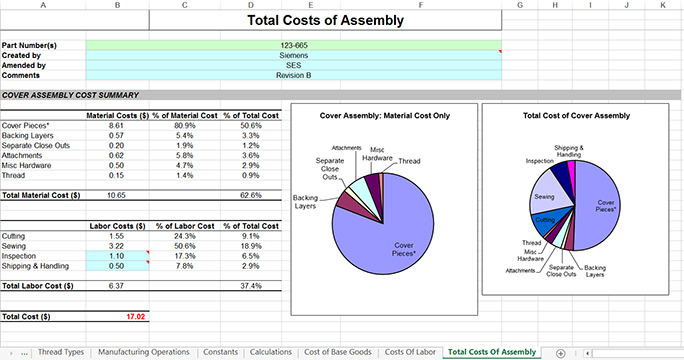Click Cover Pieces slice in Total Cost chart
This screenshot has width=684, height=360.
(x=600, y=205)
